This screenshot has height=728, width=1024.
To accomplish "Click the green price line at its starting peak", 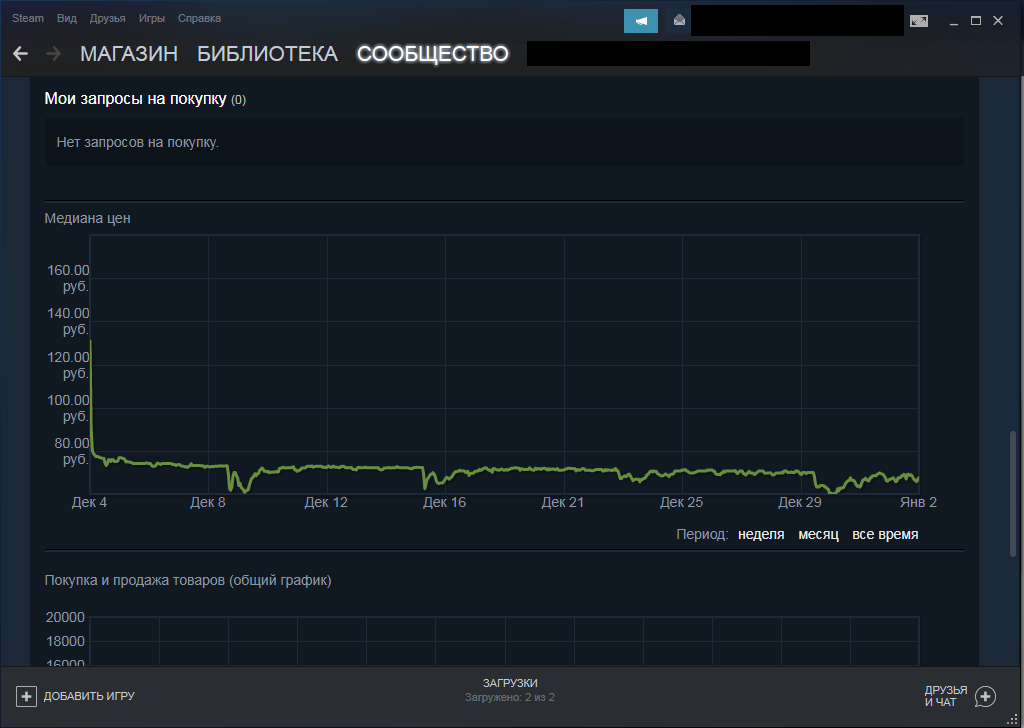I will click(x=90, y=343).
